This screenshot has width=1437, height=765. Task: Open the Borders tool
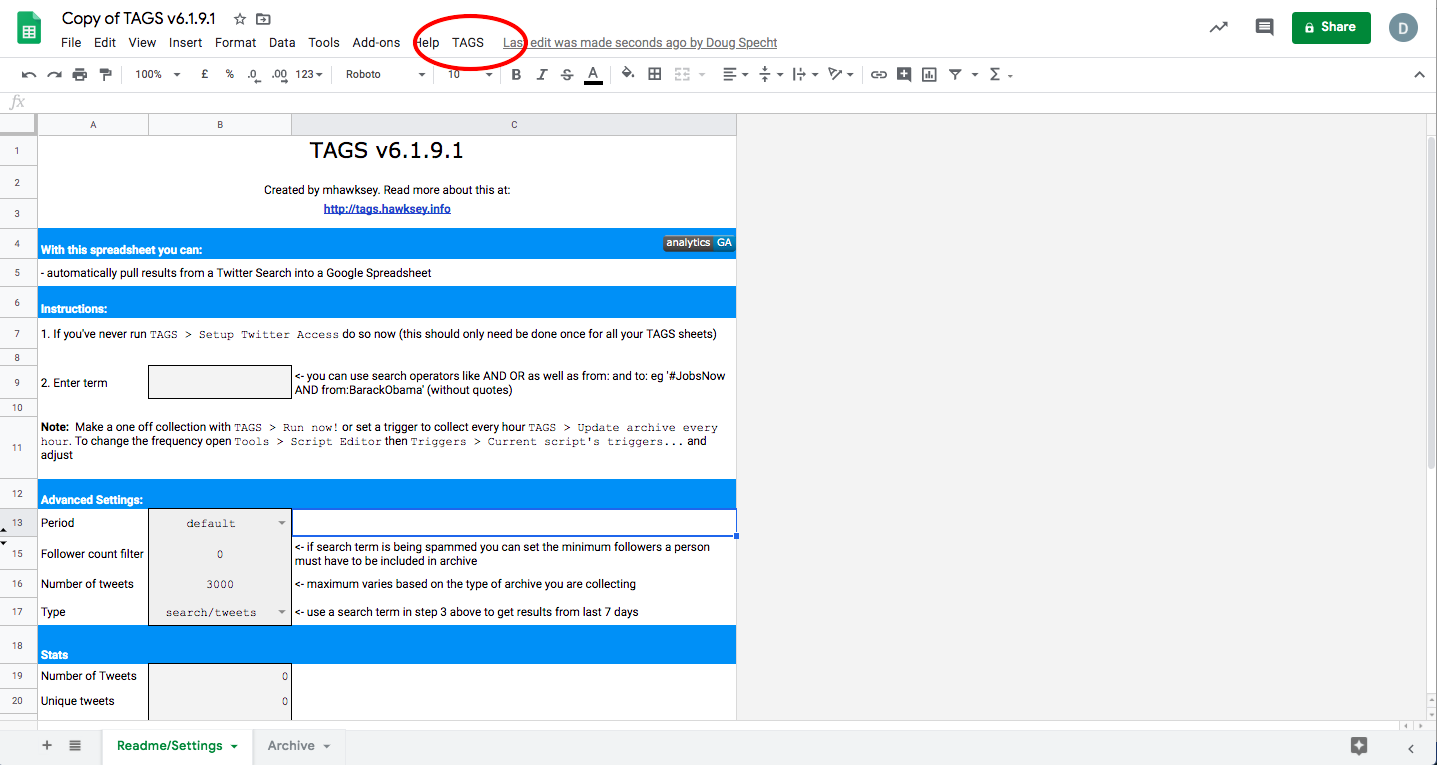tap(655, 74)
